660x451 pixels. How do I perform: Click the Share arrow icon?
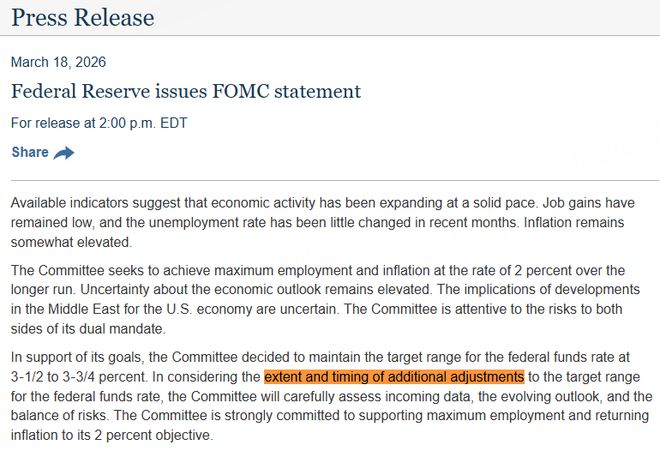point(64,153)
